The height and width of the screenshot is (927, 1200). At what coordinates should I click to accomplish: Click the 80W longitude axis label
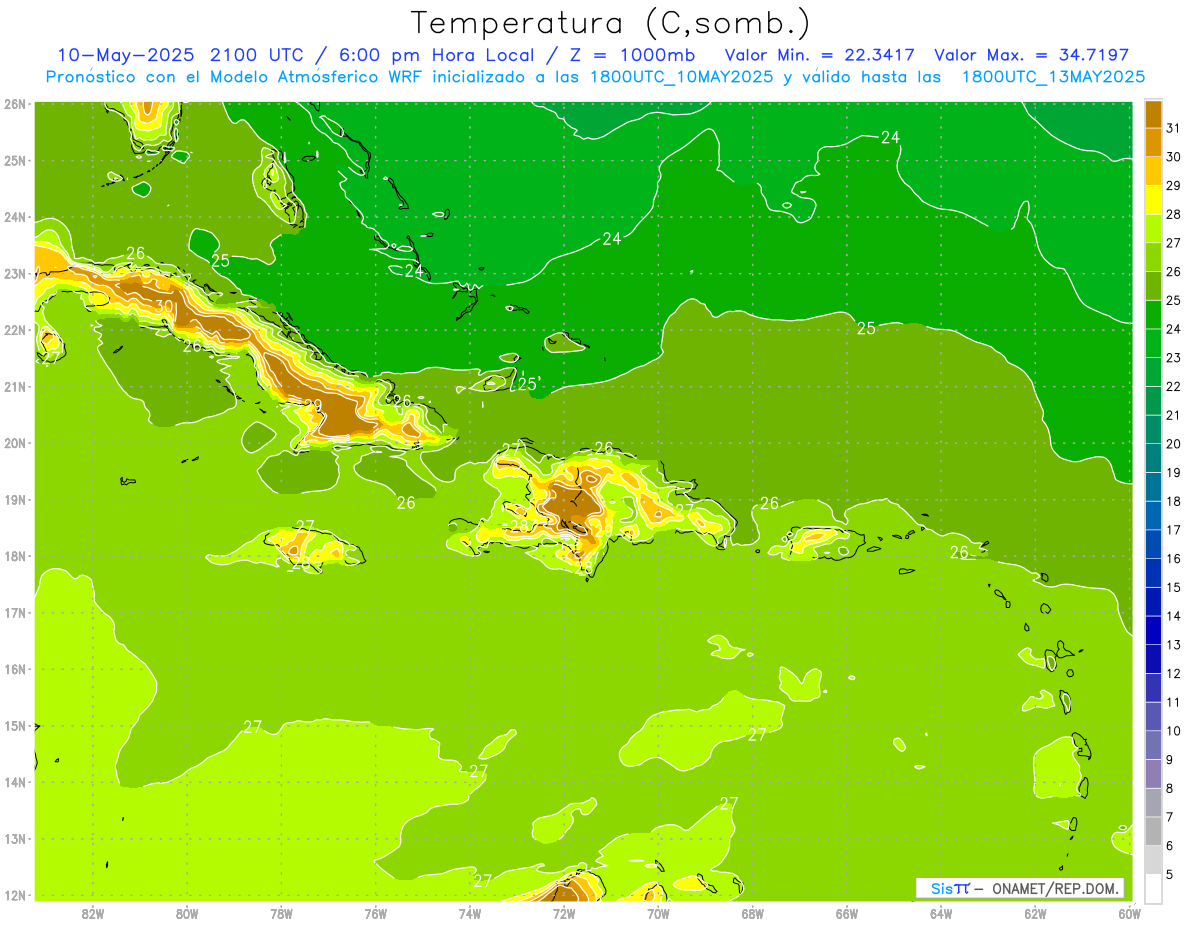point(187,913)
